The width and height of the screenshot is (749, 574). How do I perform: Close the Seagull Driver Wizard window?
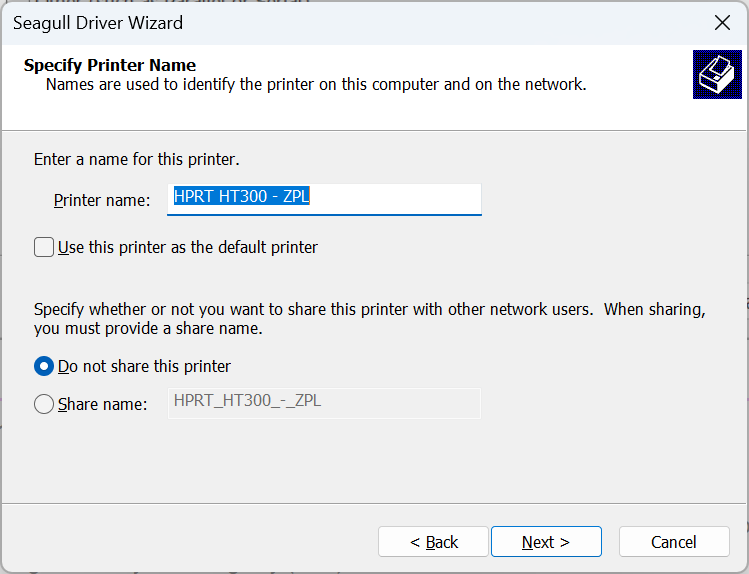[721, 23]
